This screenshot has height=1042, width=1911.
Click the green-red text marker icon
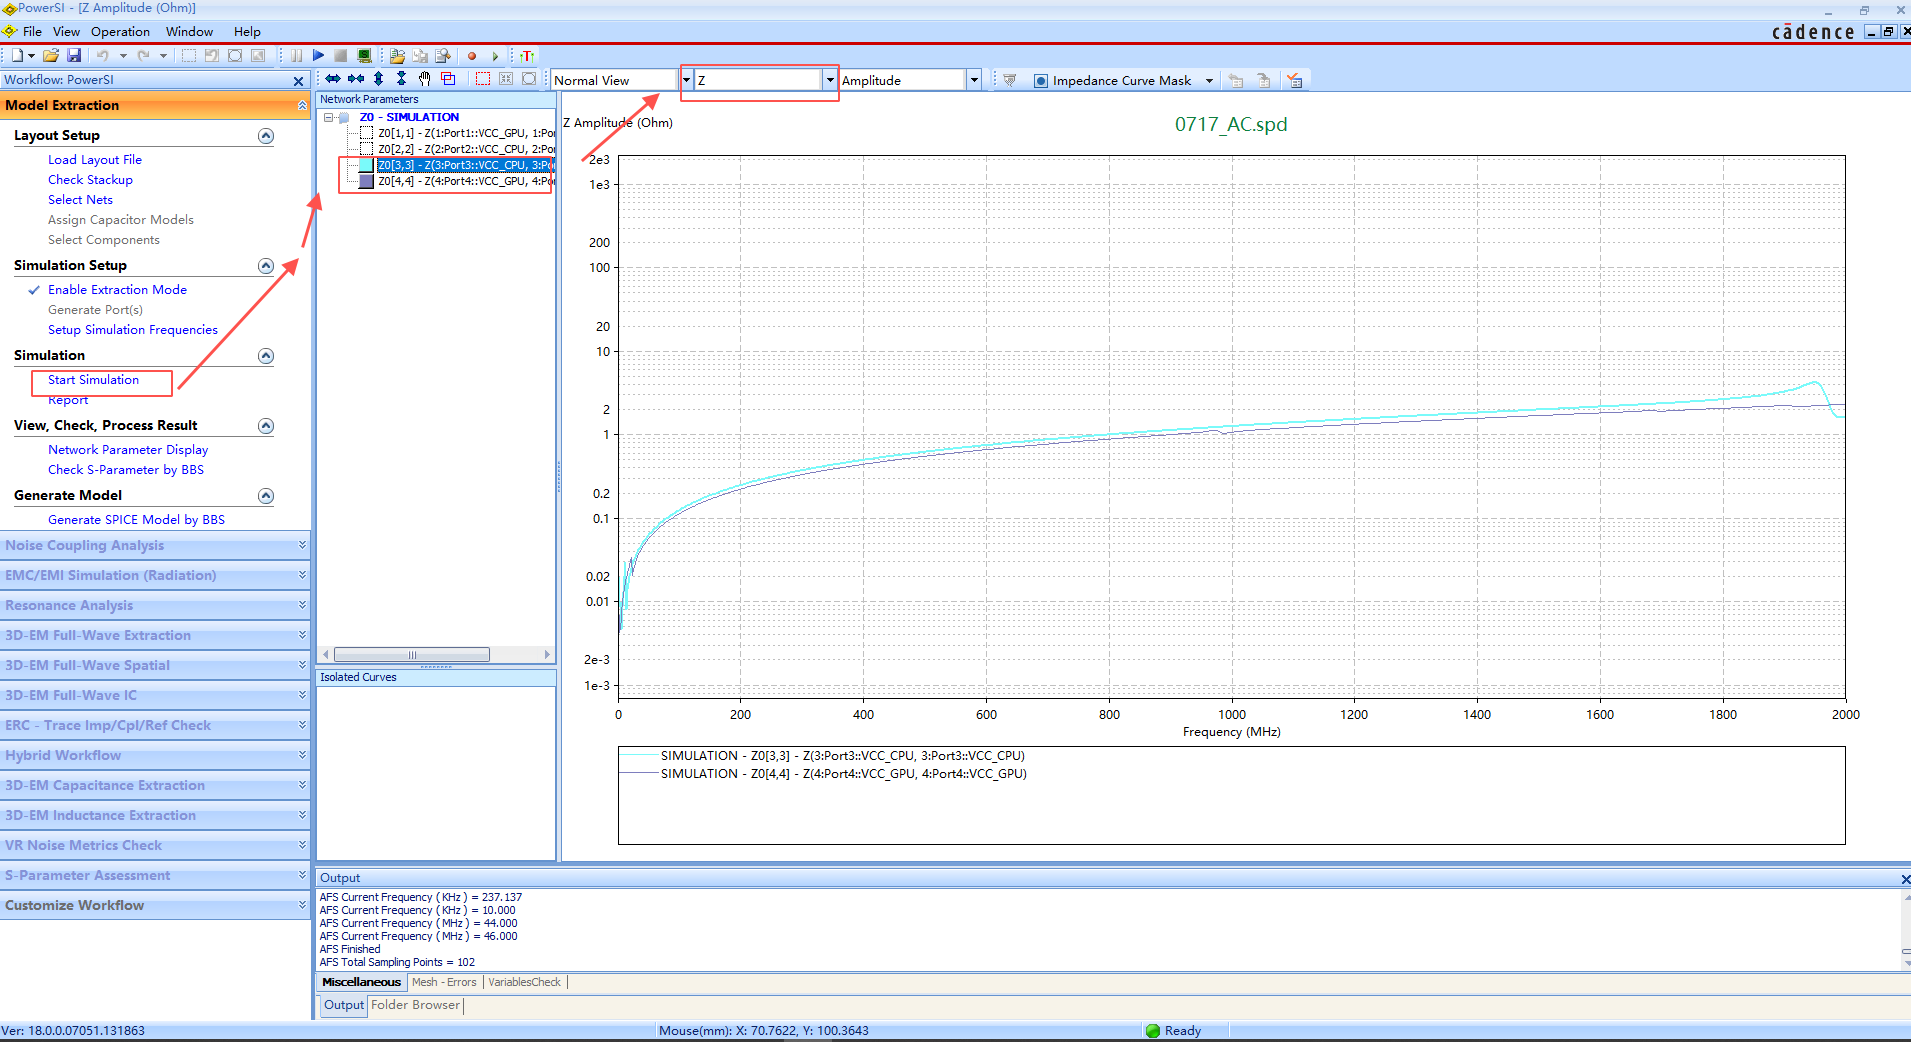[527, 57]
